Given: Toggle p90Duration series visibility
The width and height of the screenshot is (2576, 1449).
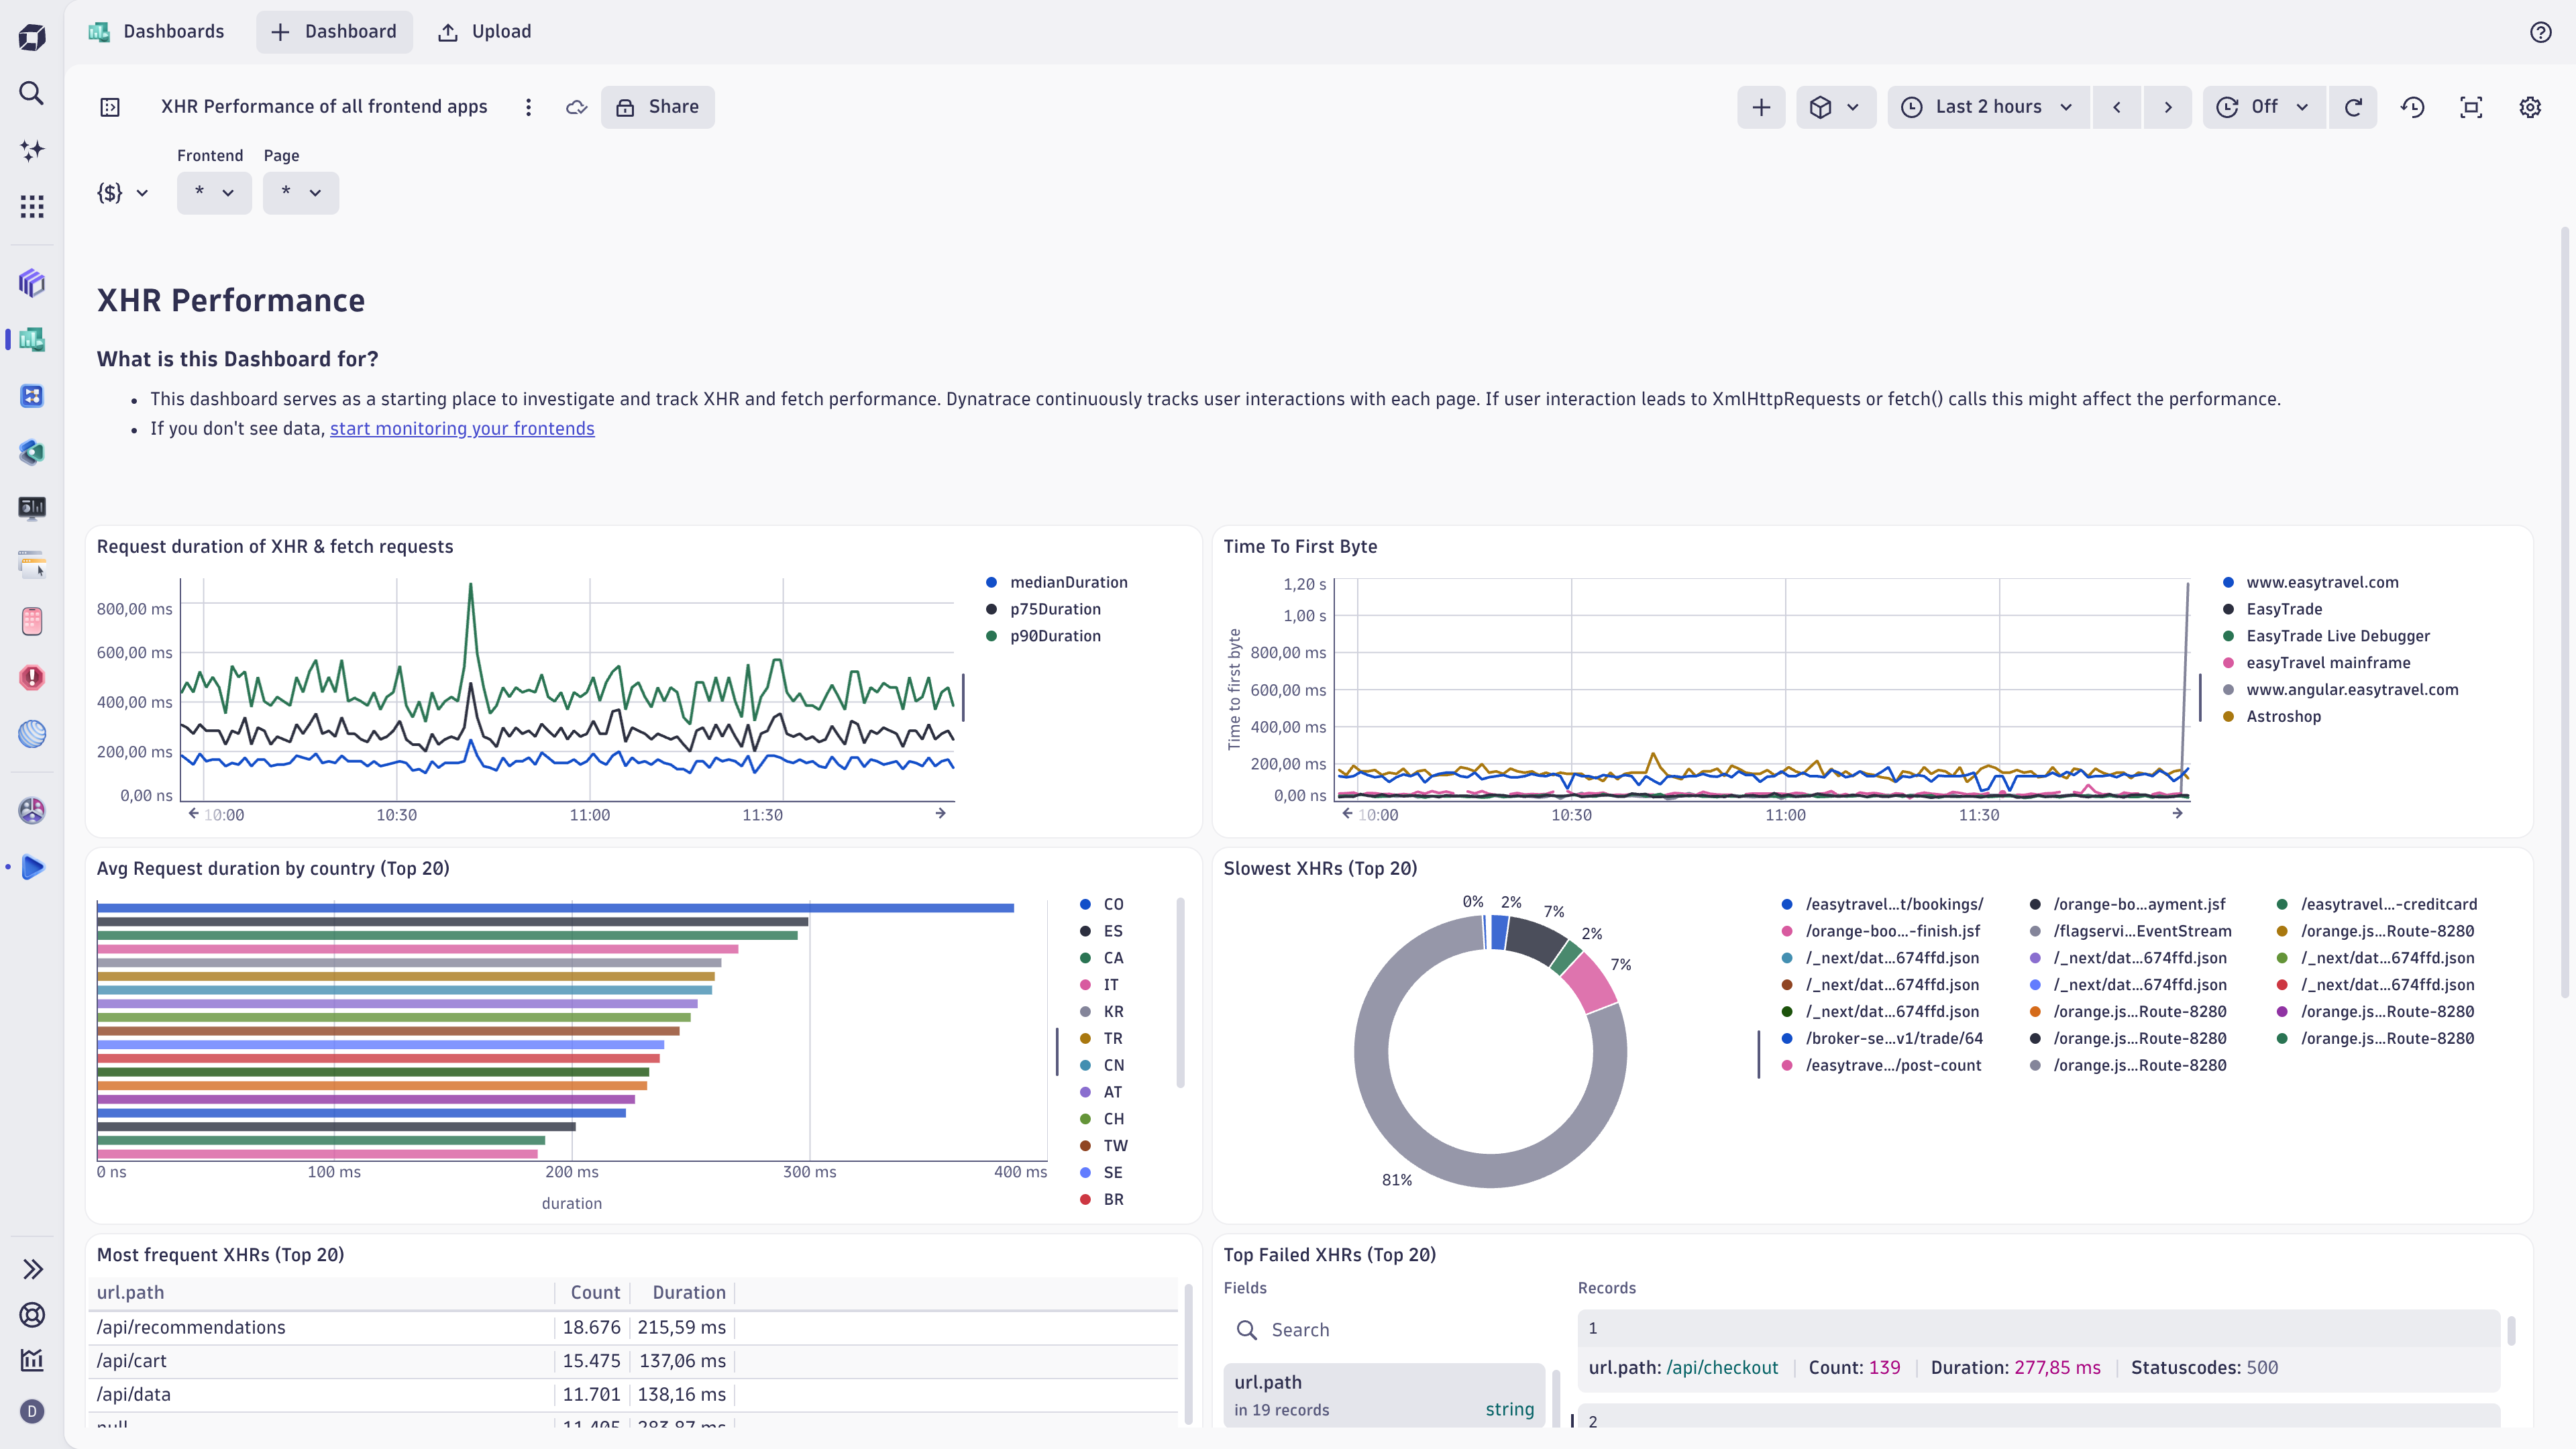Looking at the screenshot, I should pos(1054,636).
